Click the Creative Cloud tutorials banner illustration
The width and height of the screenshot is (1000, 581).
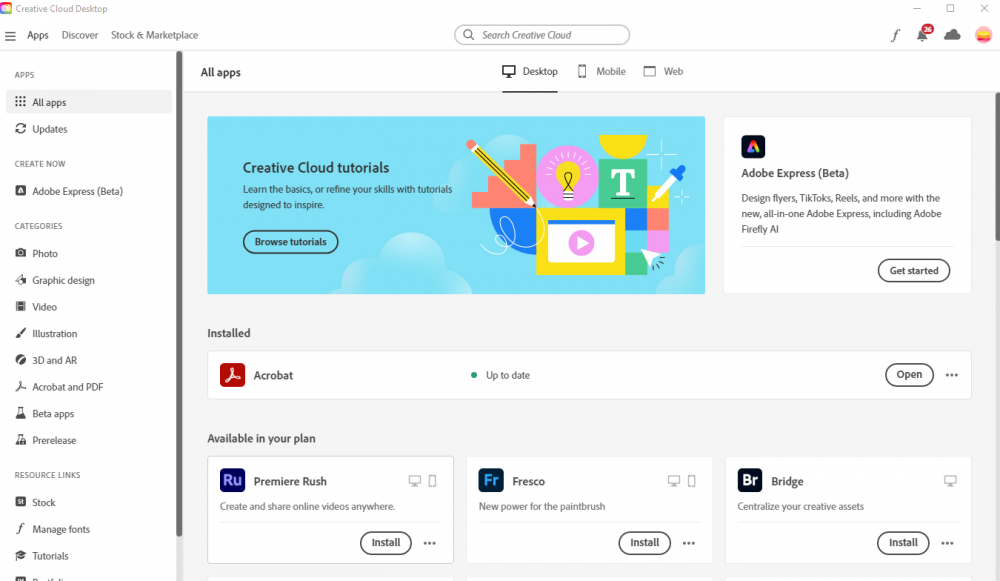pos(577,207)
